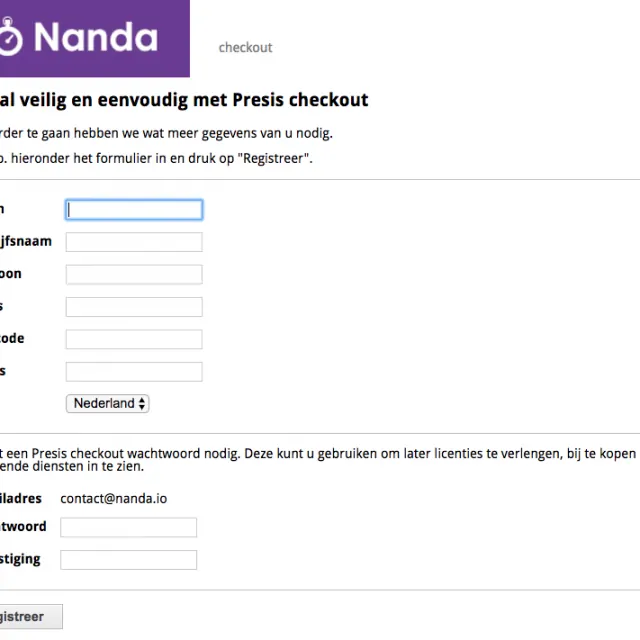Click the wachtwoord field label
This screenshot has height=640, width=640.
coord(23,527)
